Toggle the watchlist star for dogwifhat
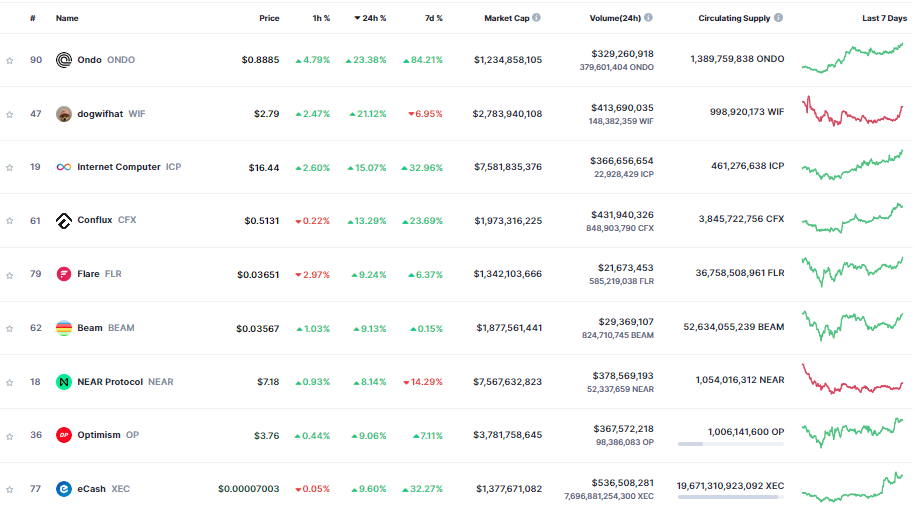Image resolution: width=915 pixels, height=513 pixels. tap(10, 114)
